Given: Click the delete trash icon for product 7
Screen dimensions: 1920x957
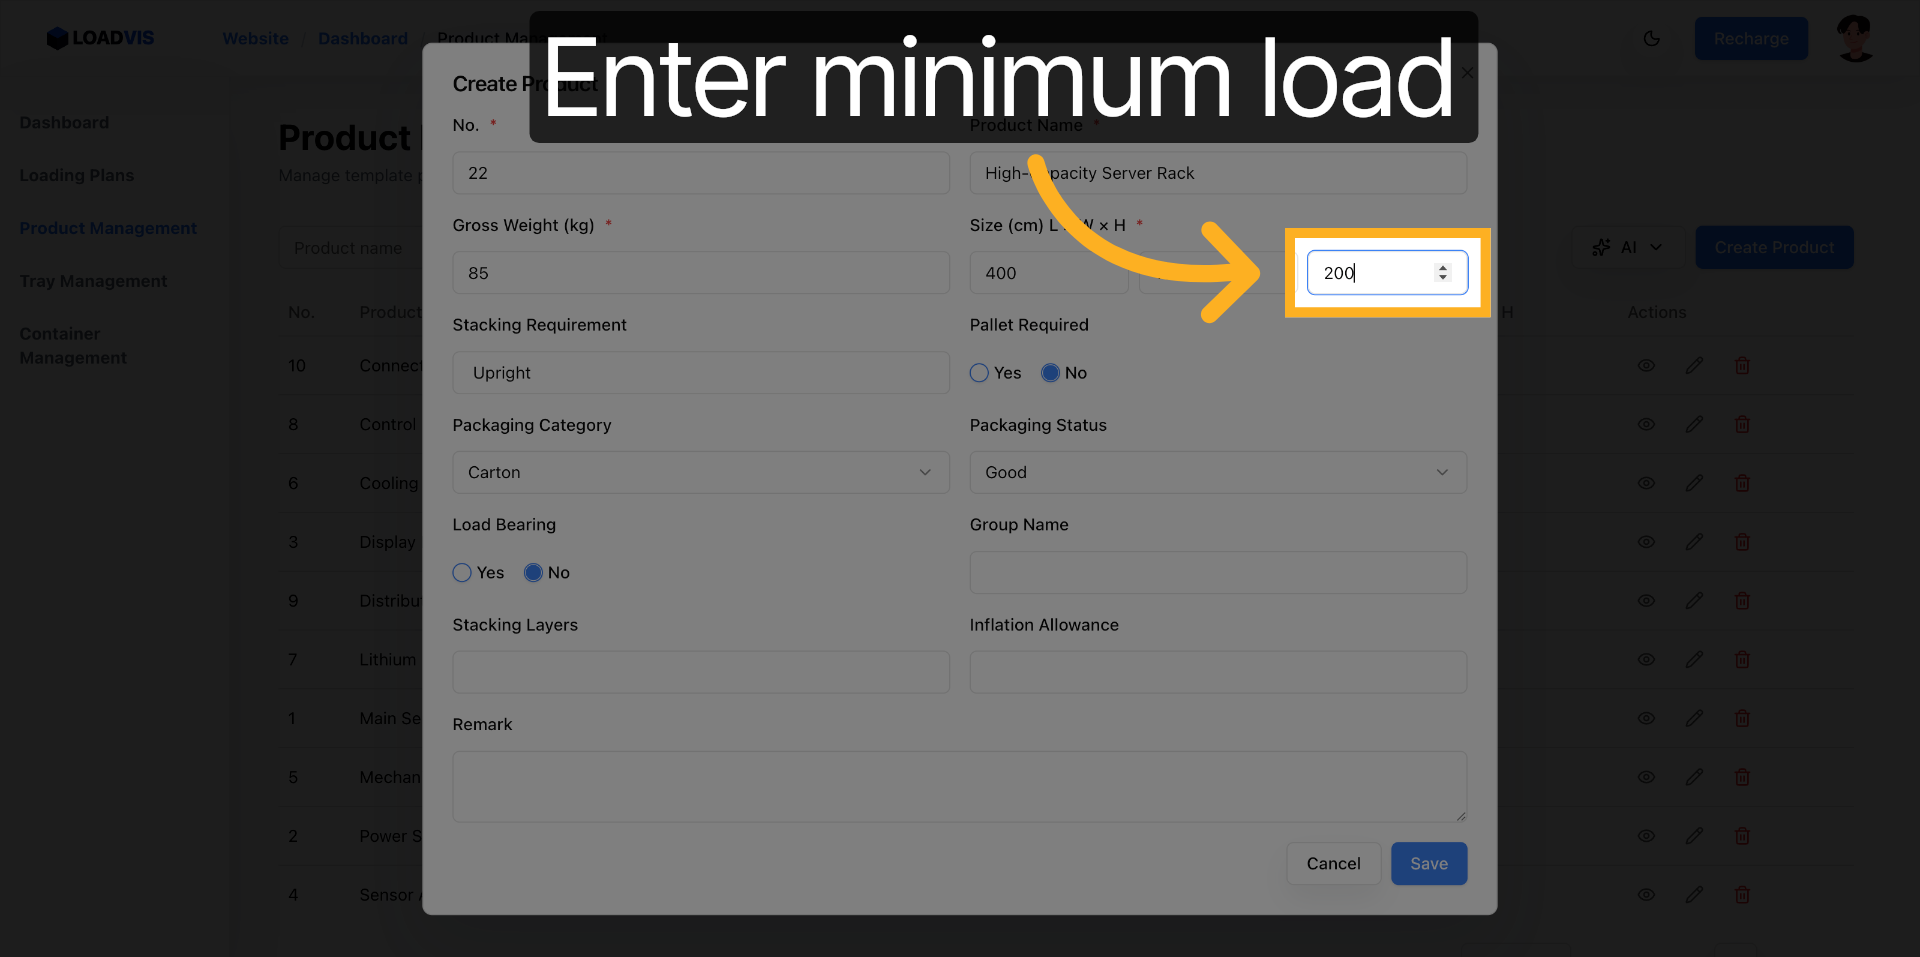Looking at the screenshot, I should [1742, 660].
